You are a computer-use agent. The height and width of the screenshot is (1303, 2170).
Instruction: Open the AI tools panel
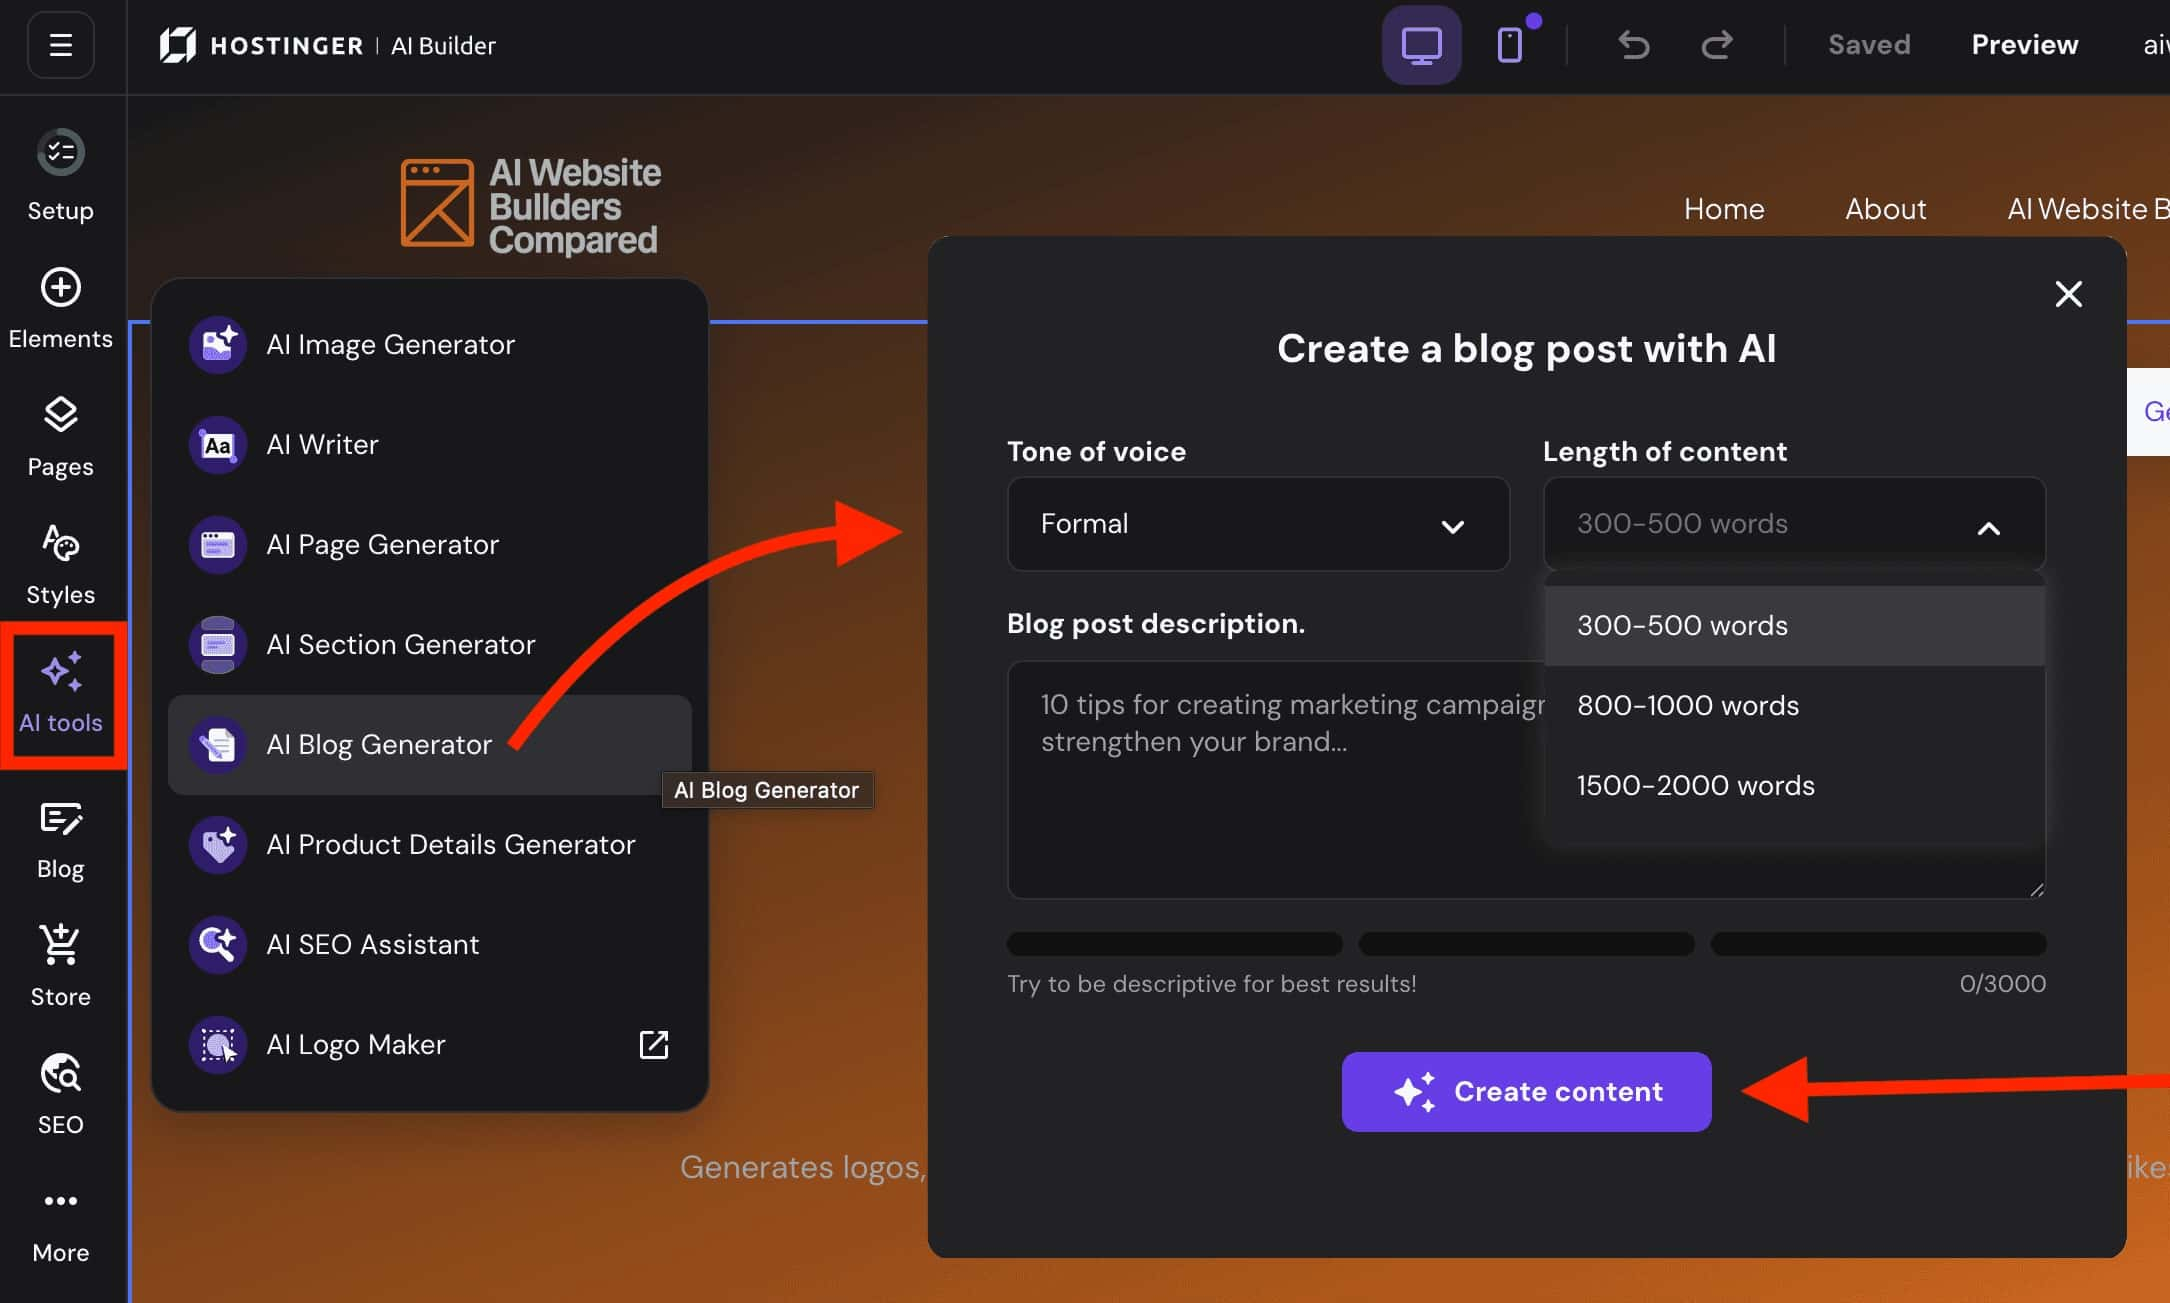tap(60, 693)
